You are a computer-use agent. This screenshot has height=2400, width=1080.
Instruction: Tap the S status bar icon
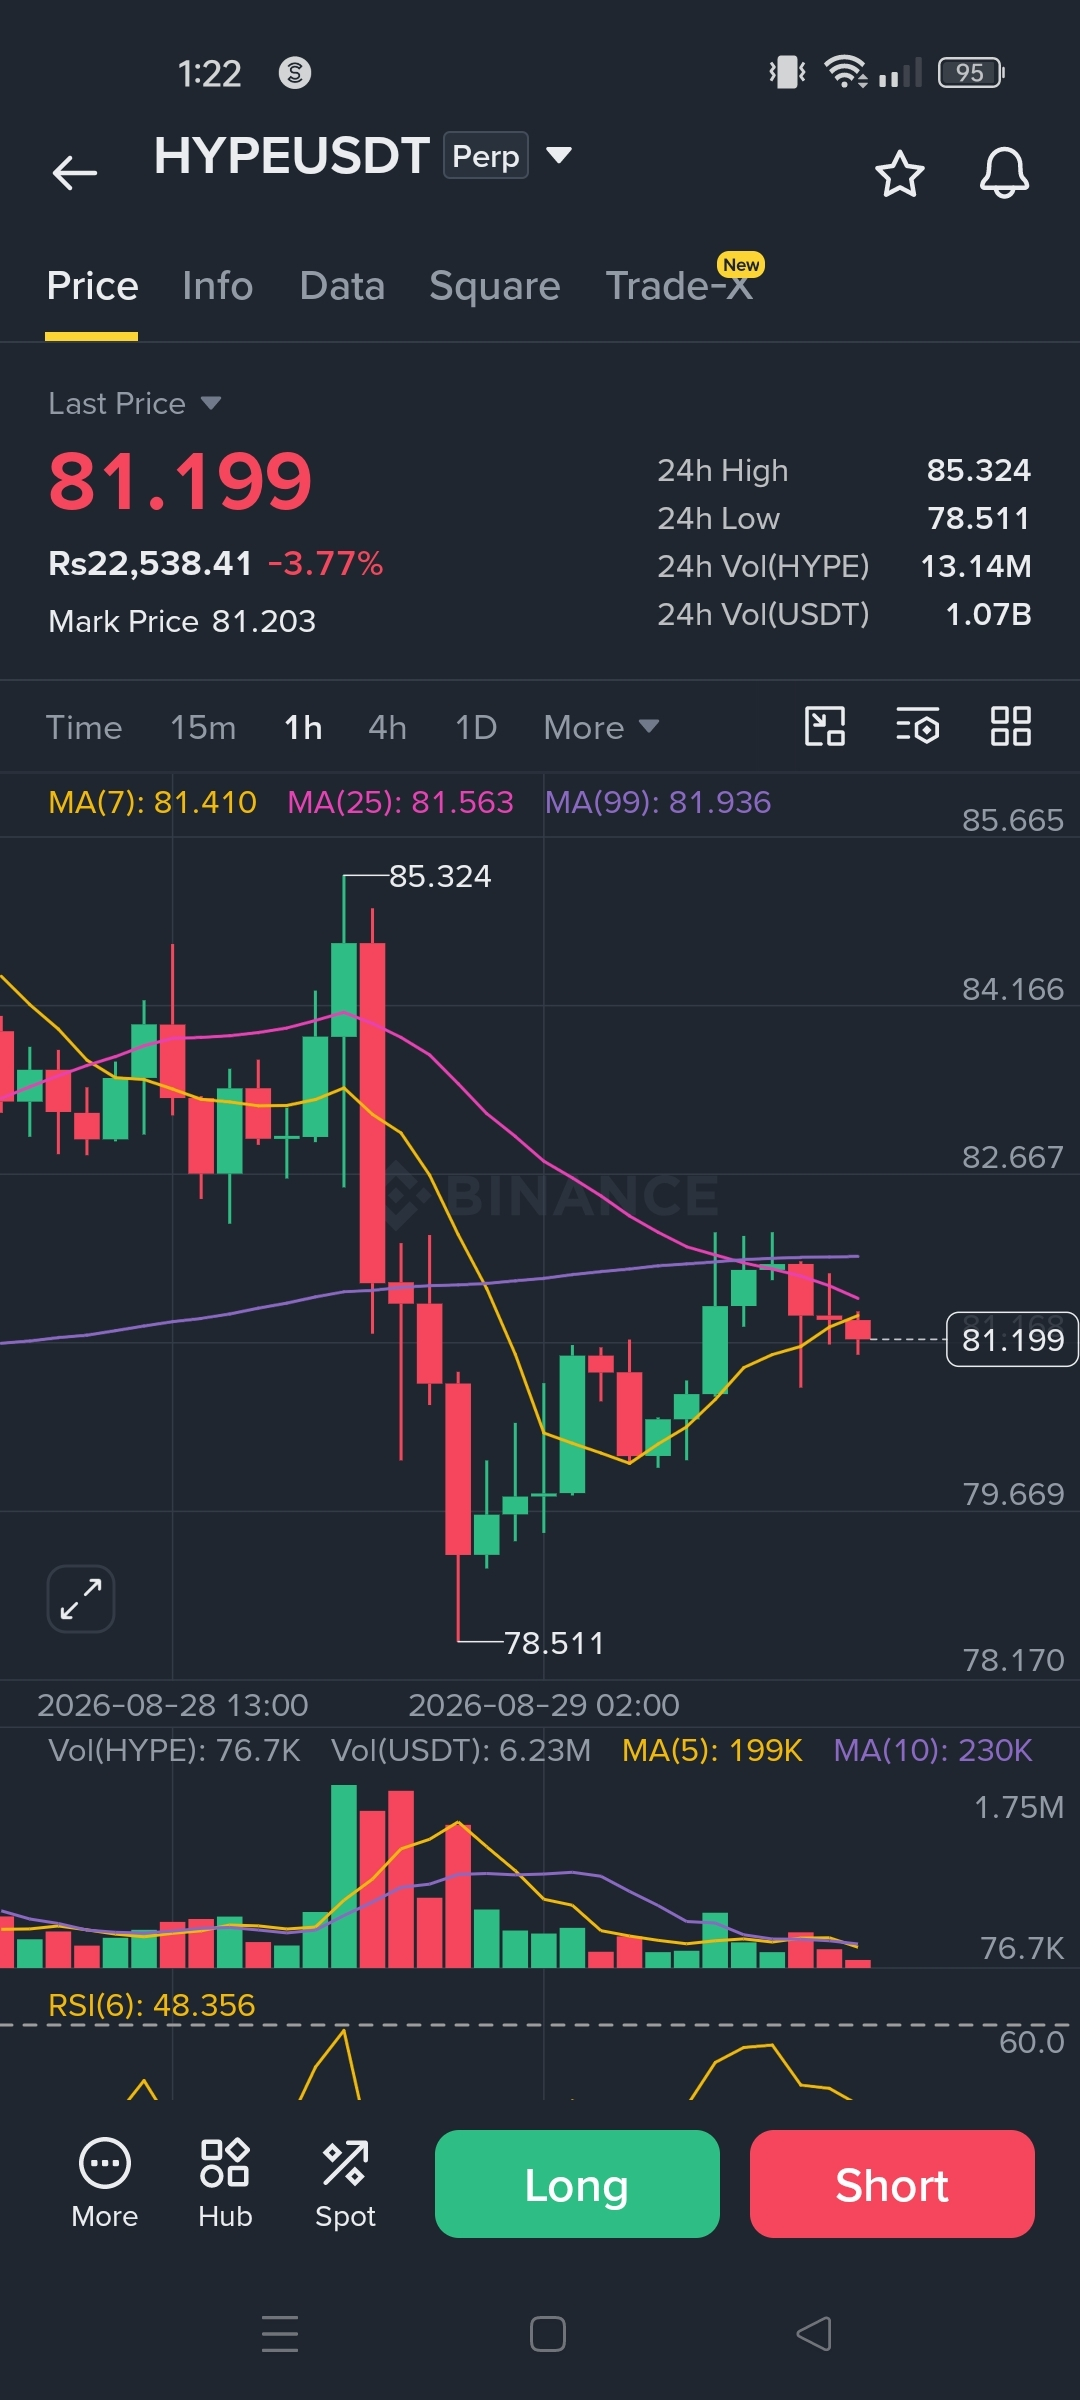[294, 72]
